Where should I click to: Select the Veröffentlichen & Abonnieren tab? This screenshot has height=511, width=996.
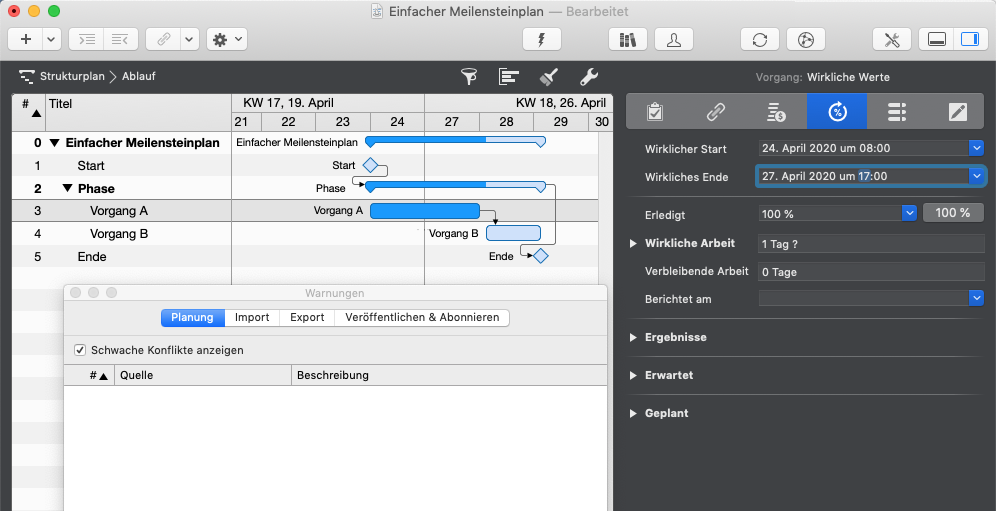coord(422,317)
